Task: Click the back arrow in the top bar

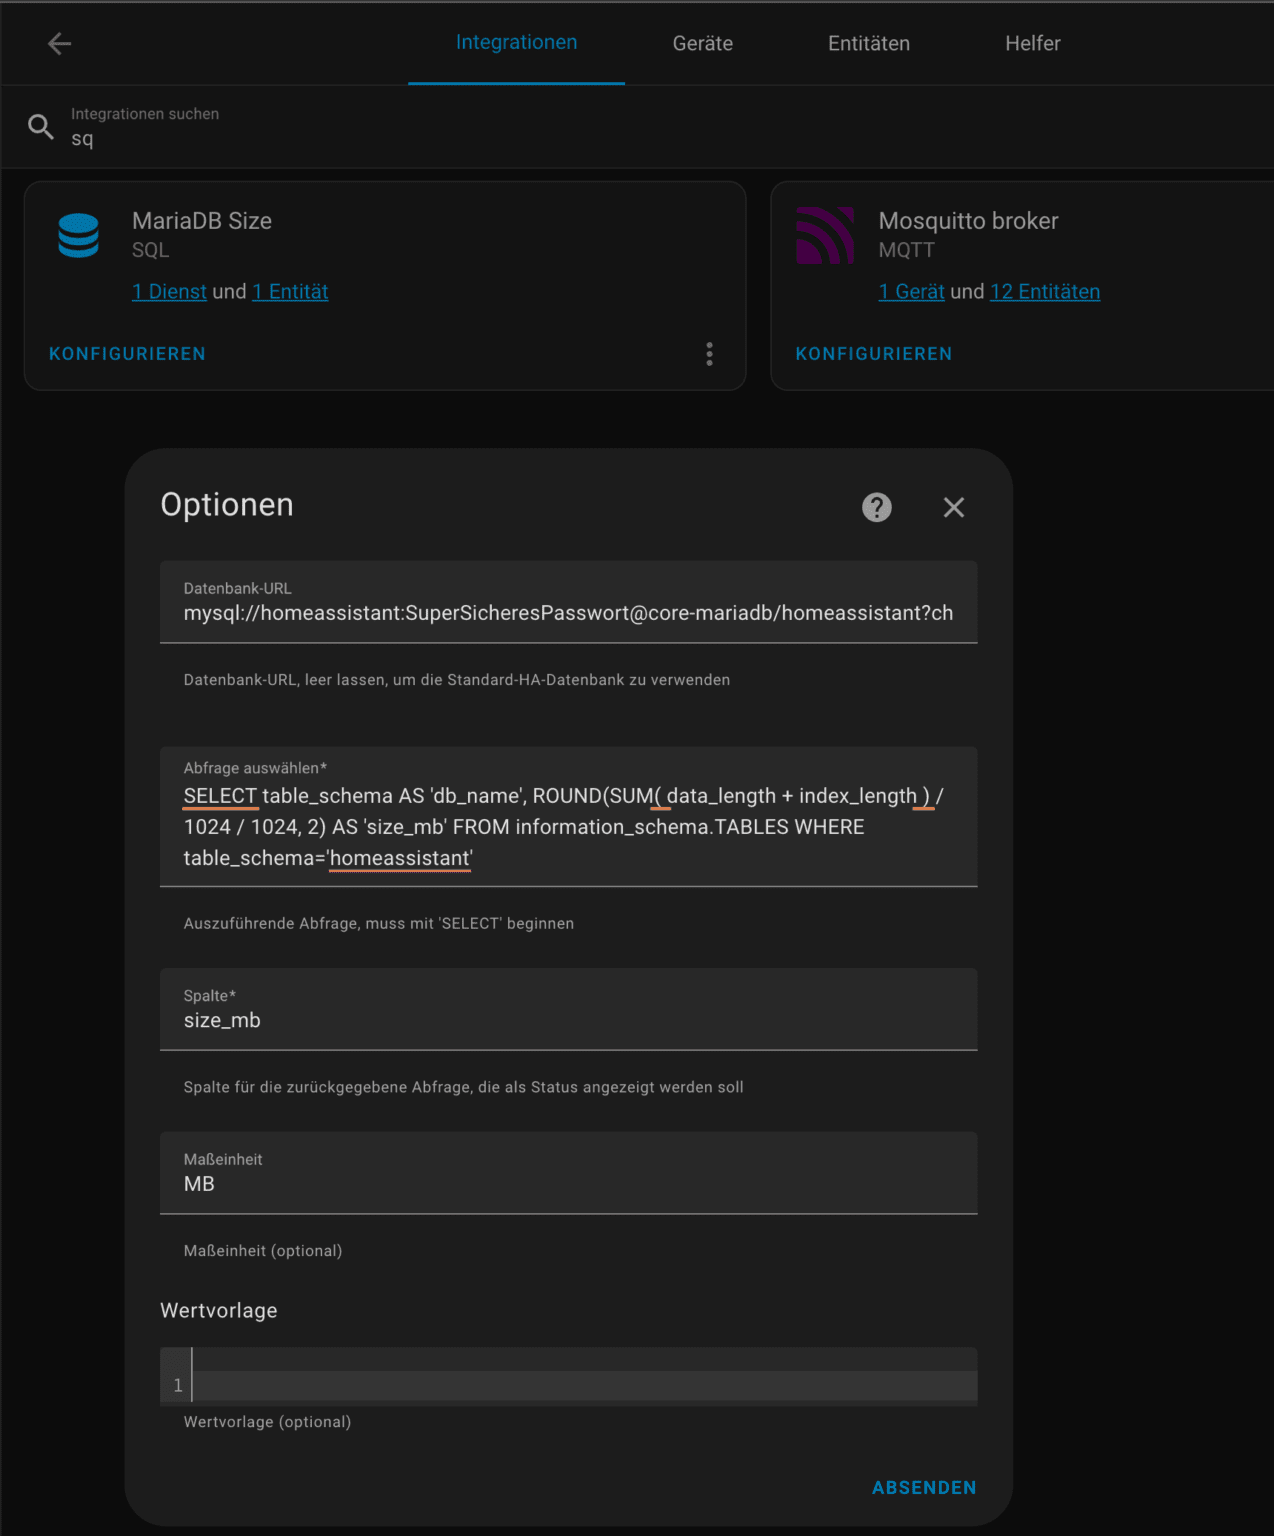Action: point(60,43)
